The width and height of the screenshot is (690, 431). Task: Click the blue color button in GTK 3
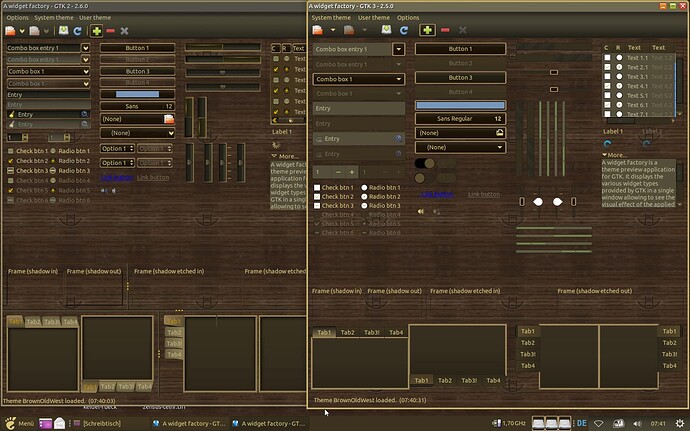coord(460,105)
